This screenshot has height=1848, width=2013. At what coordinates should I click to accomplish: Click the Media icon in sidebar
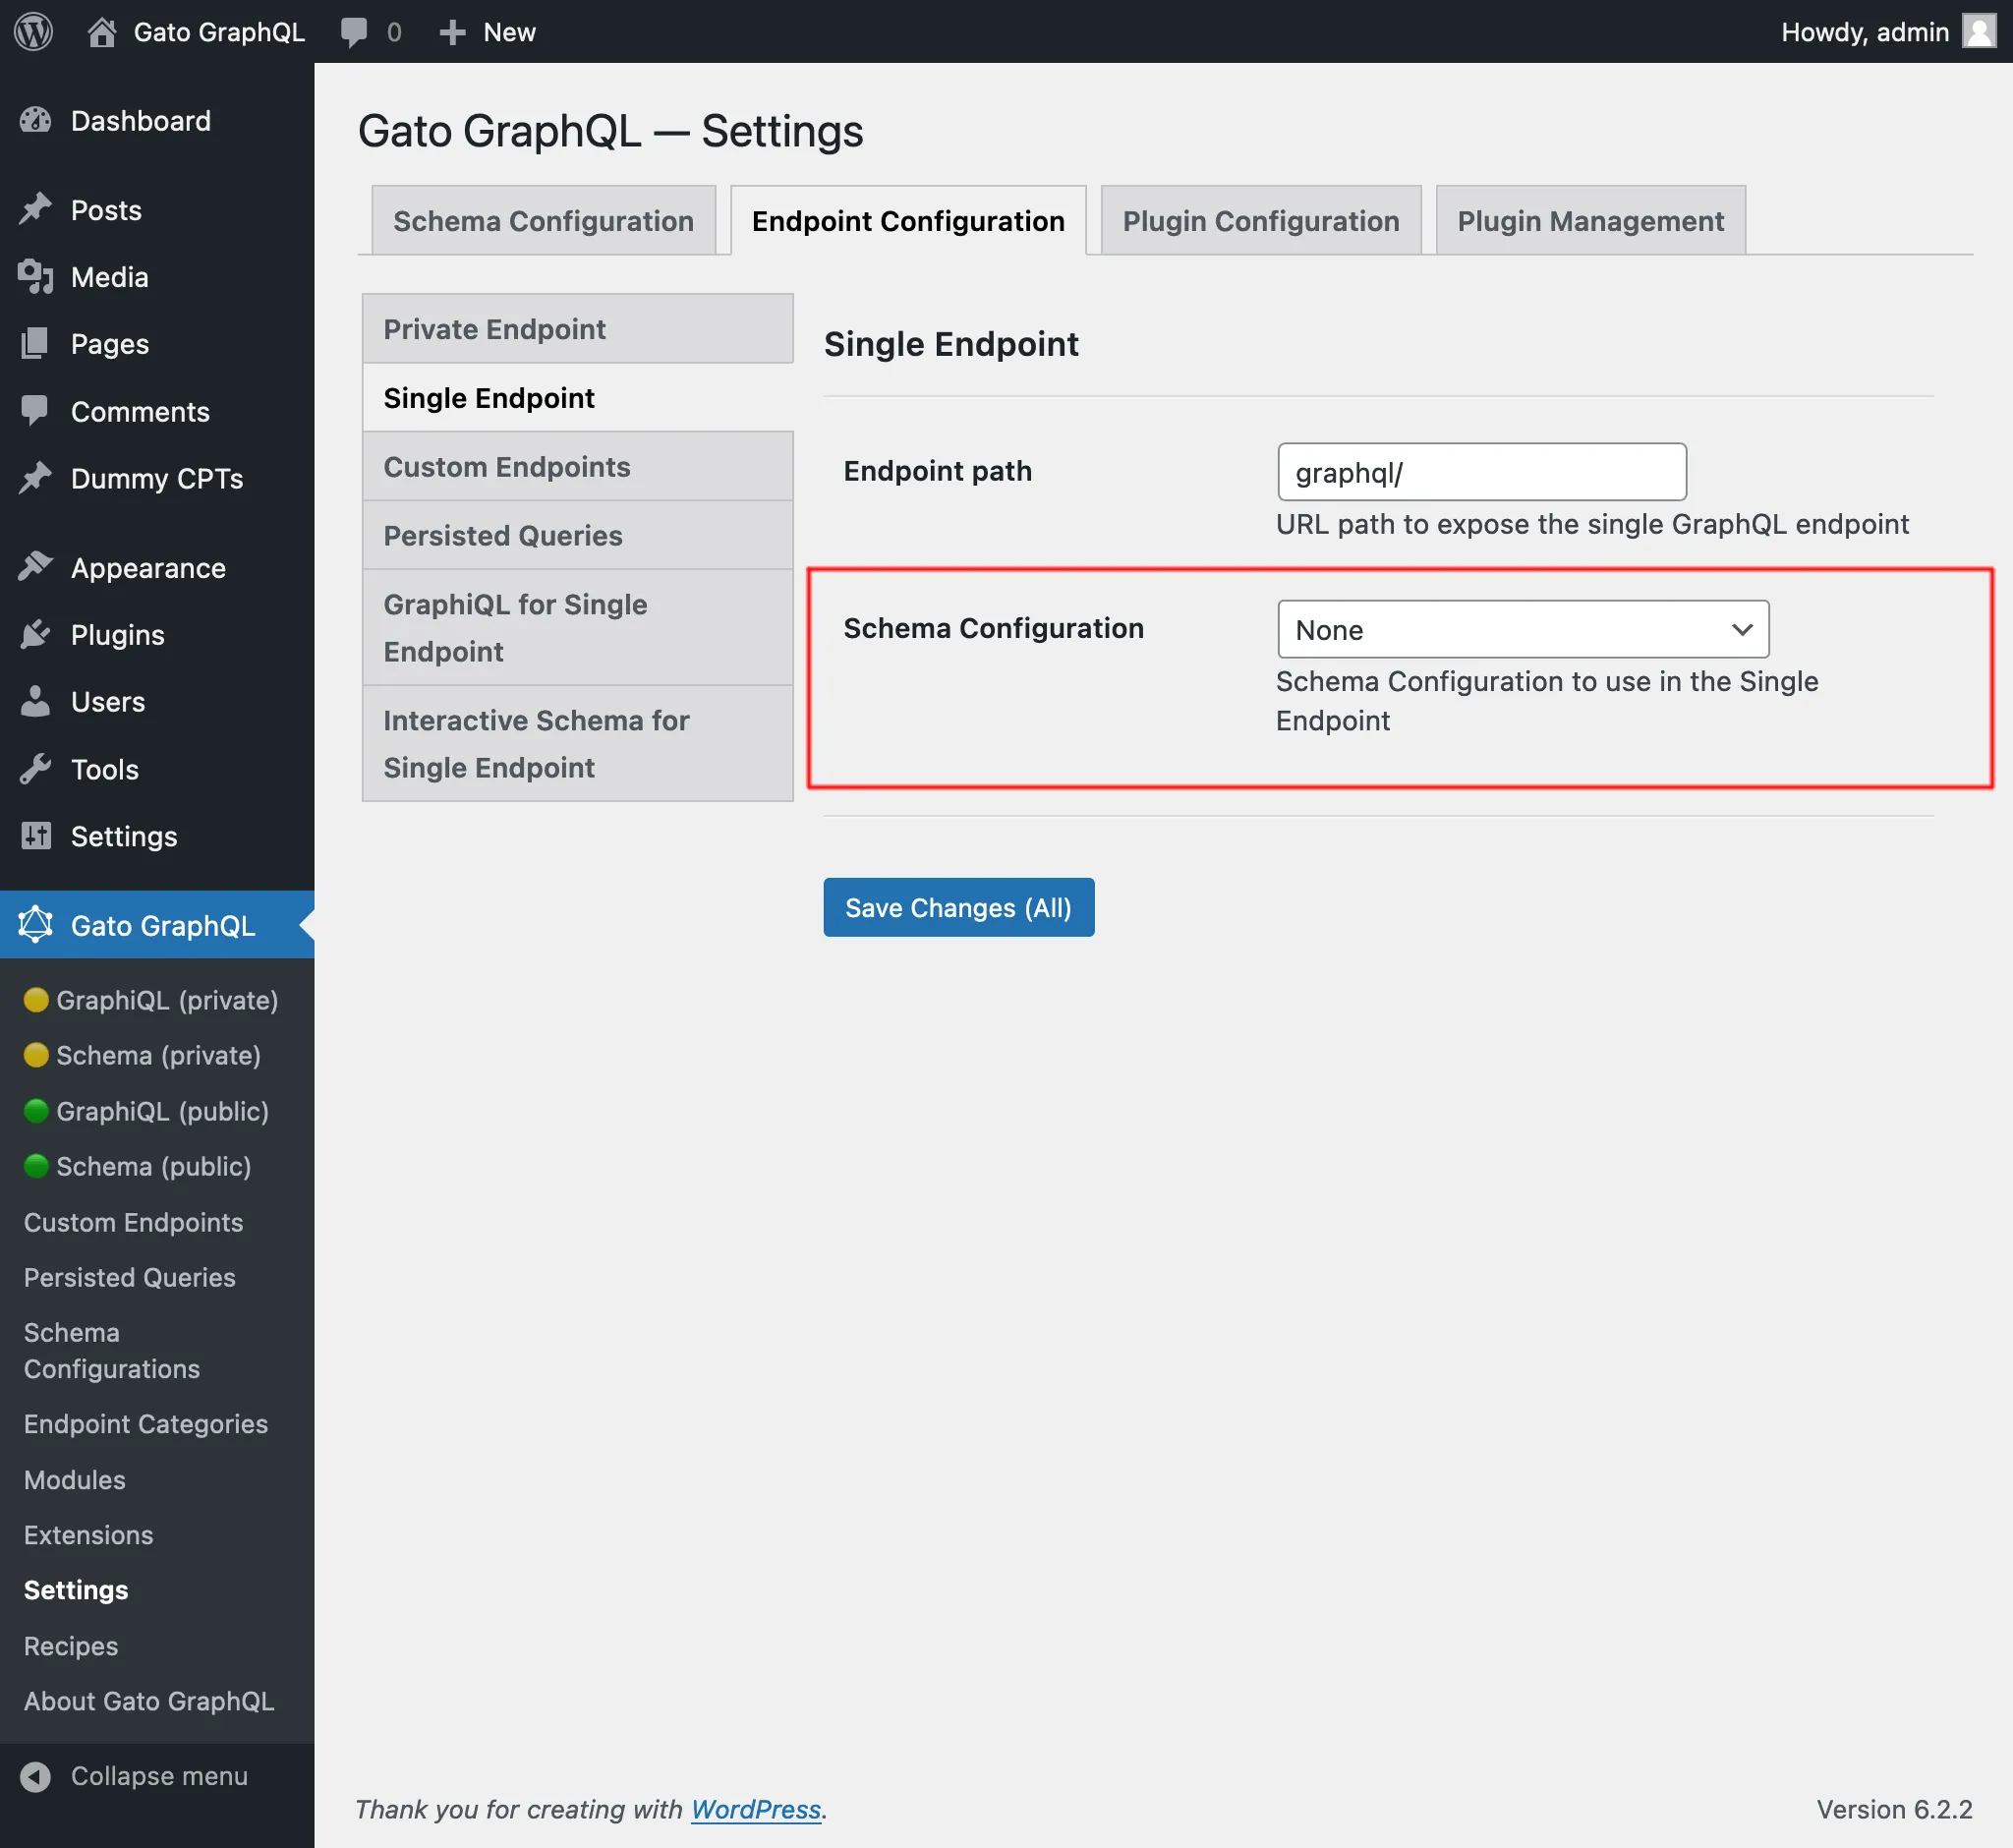(x=36, y=277)
